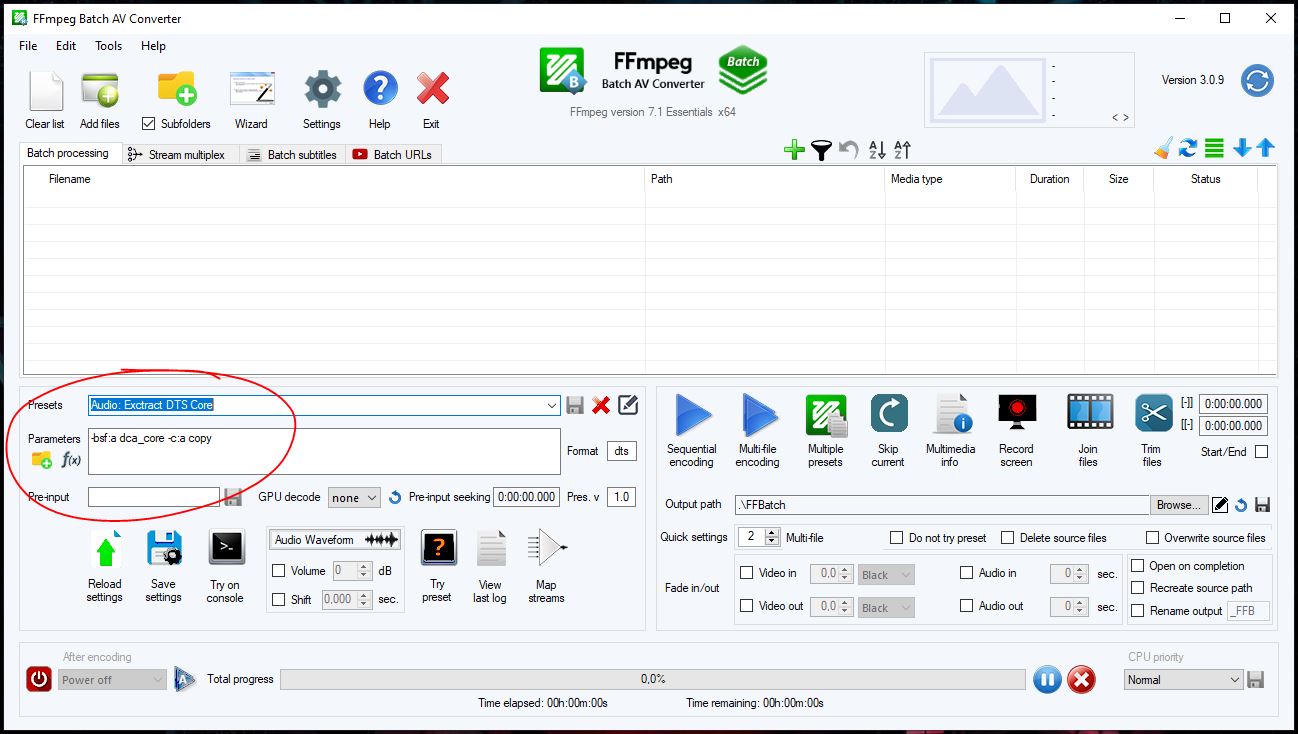Click the Add files icon
Screen dimensions: 1298x734
click(x=99, y=92)
